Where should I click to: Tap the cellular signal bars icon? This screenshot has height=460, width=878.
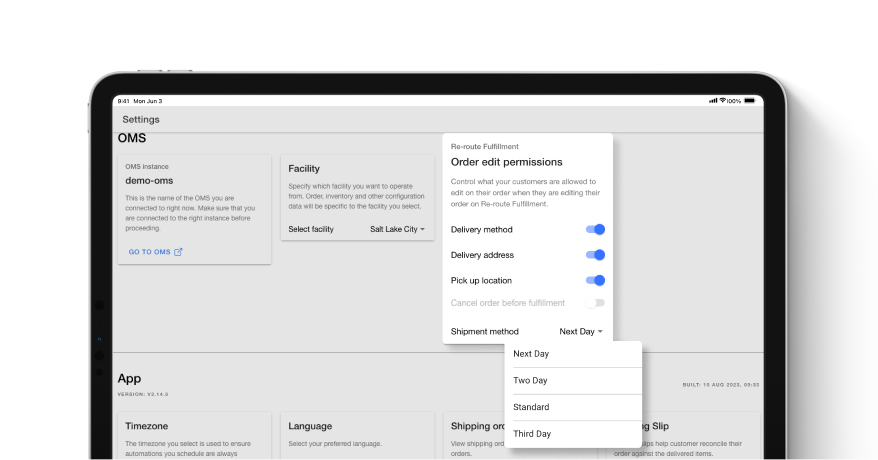713,101
